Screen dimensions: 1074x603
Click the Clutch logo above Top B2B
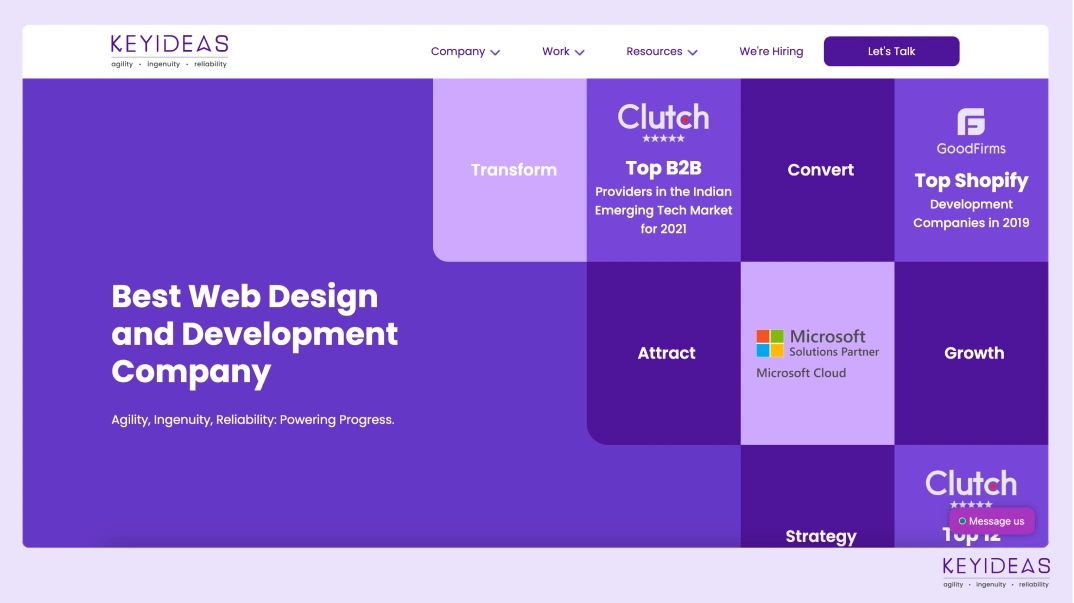coord(663,117)
